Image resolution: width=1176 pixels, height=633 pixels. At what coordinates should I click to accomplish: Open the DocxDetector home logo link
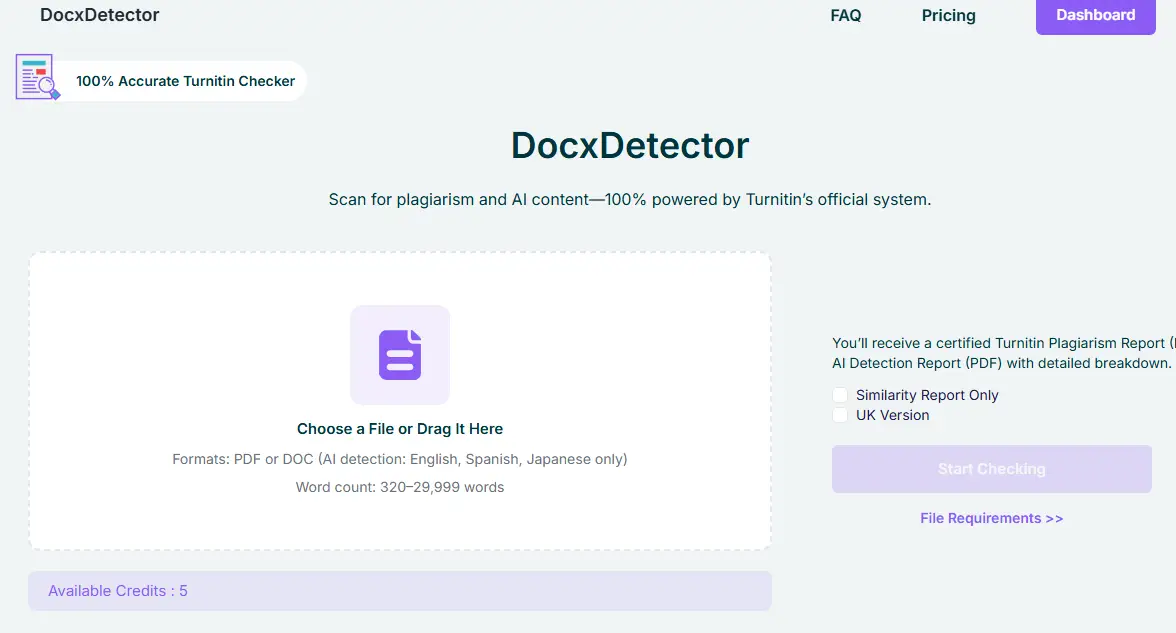pos(100,15)
